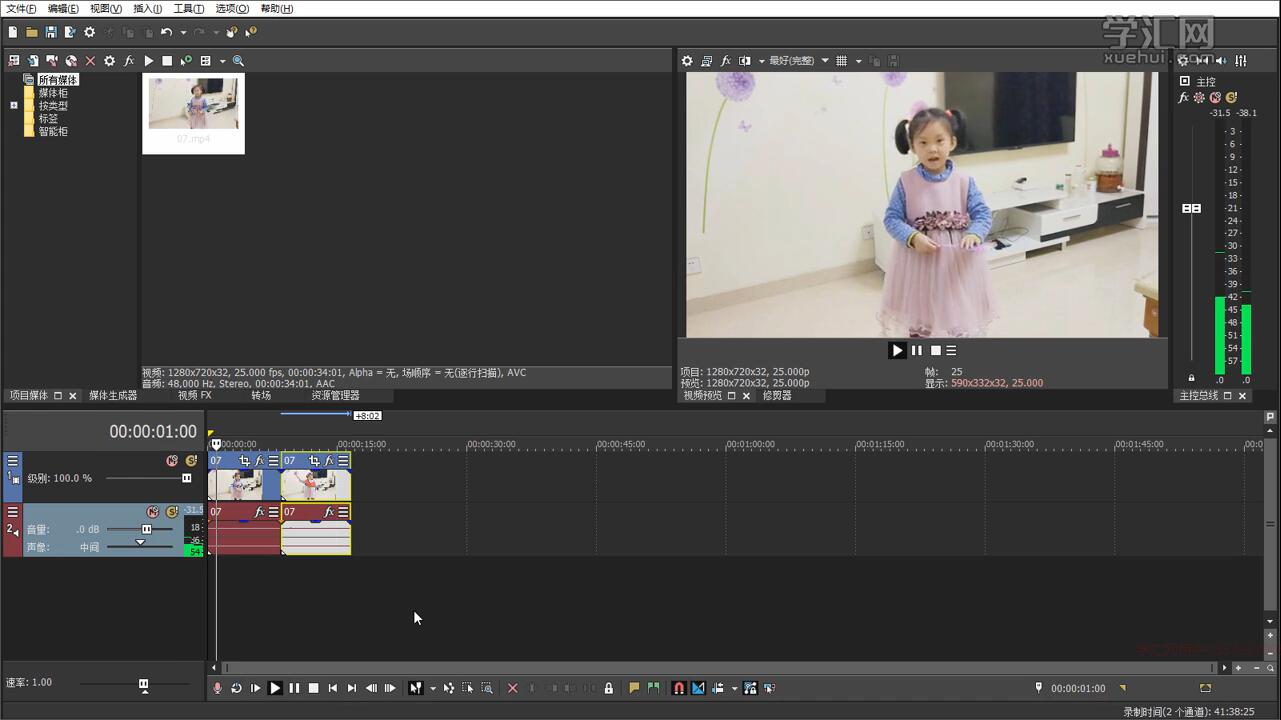Open the media views dropdown arrow

(222, 62)
